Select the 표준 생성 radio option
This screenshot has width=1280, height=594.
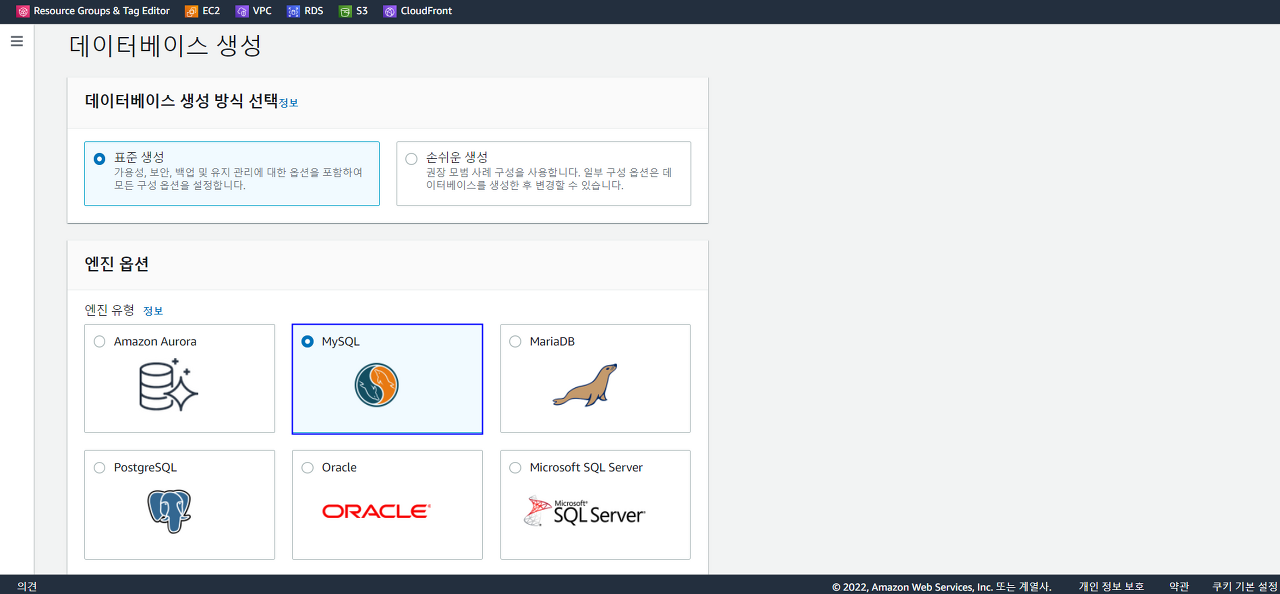point(99,158)
